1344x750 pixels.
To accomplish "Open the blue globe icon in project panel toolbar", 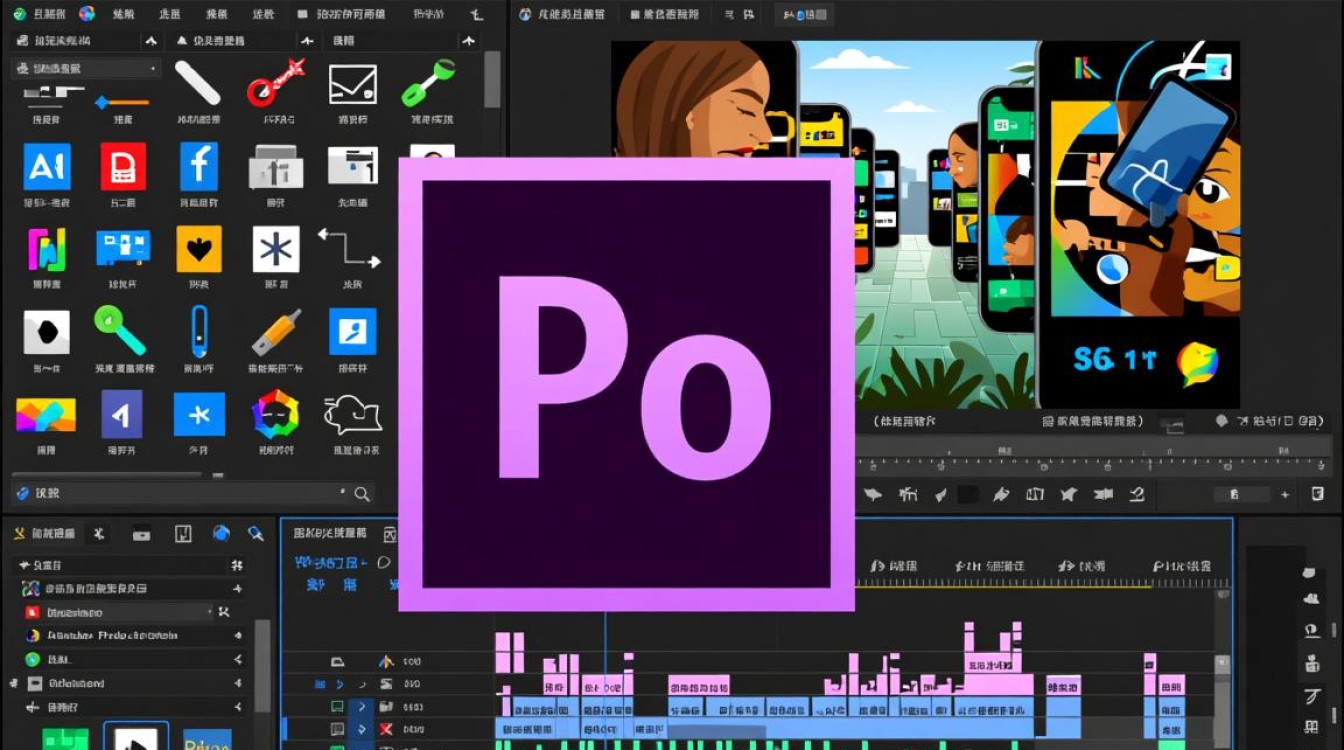I will [221, 534].
